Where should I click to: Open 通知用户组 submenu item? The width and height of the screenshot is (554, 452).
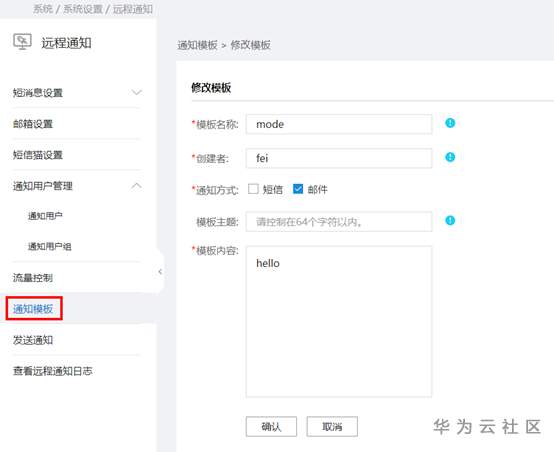(49, 246)
